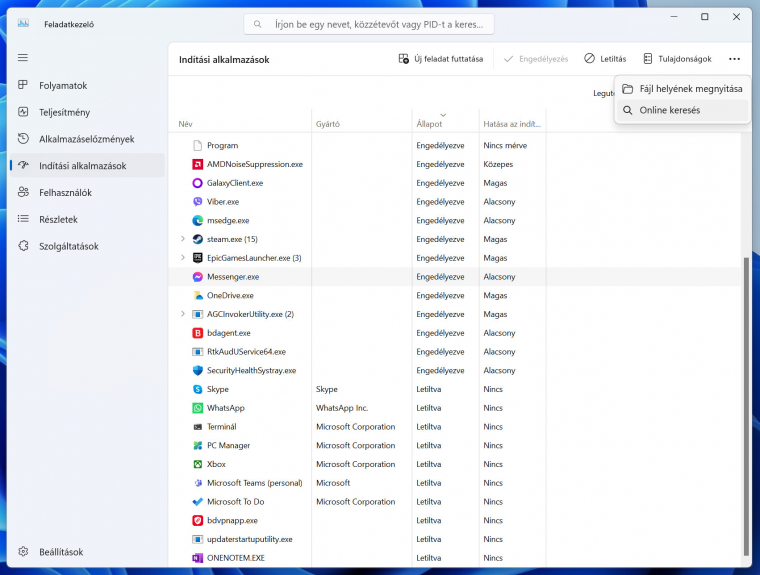Open the Felhasználók page
The height and width of the screenshot is (575, 760).
(x=87, y=192)
